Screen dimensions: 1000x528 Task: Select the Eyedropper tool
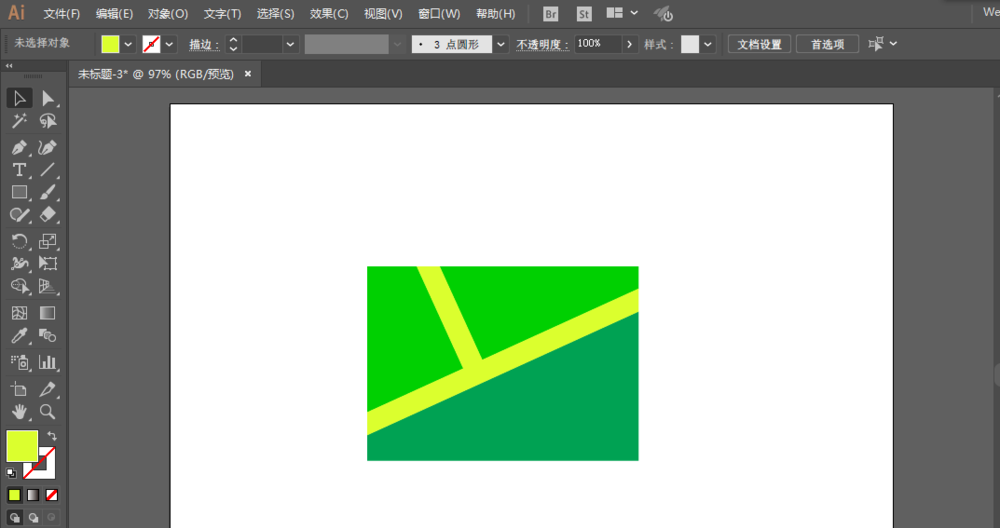(x=19, y=336)
